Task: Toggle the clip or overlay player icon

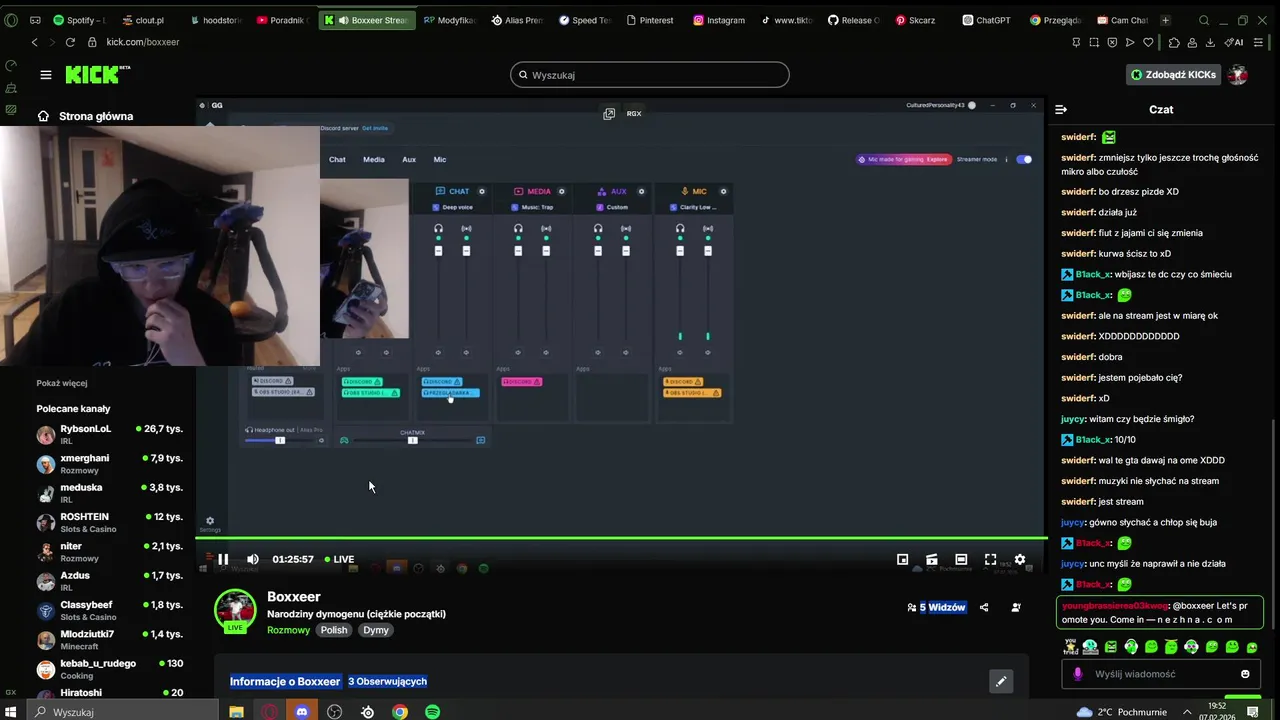Action: click(x=931, y=560)
